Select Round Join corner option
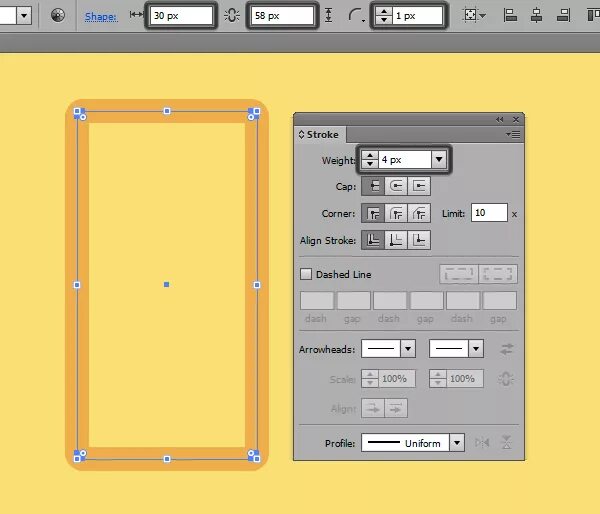 coord(396,213)
